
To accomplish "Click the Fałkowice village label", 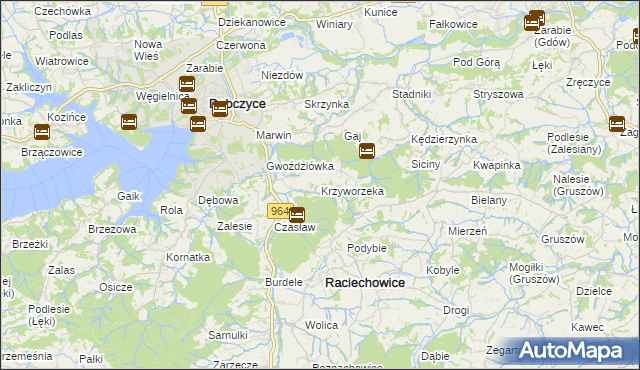I will pos(453,24).
